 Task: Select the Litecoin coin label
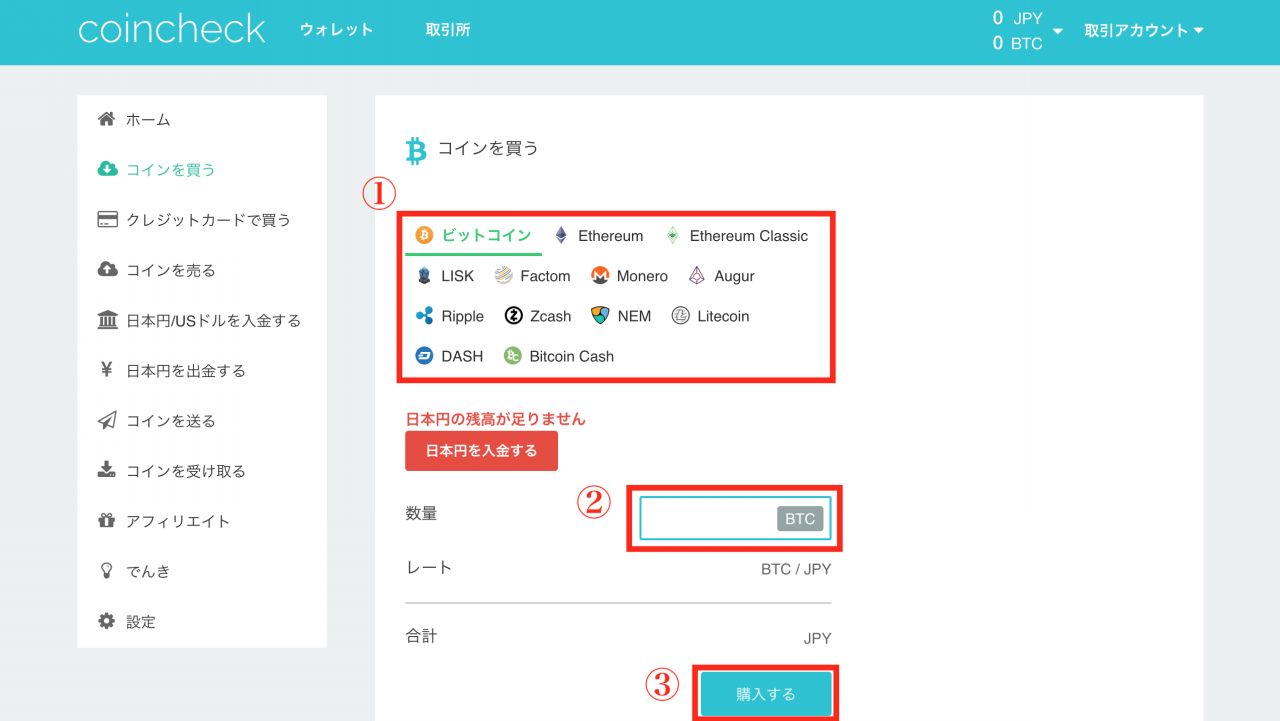(723, 316)
